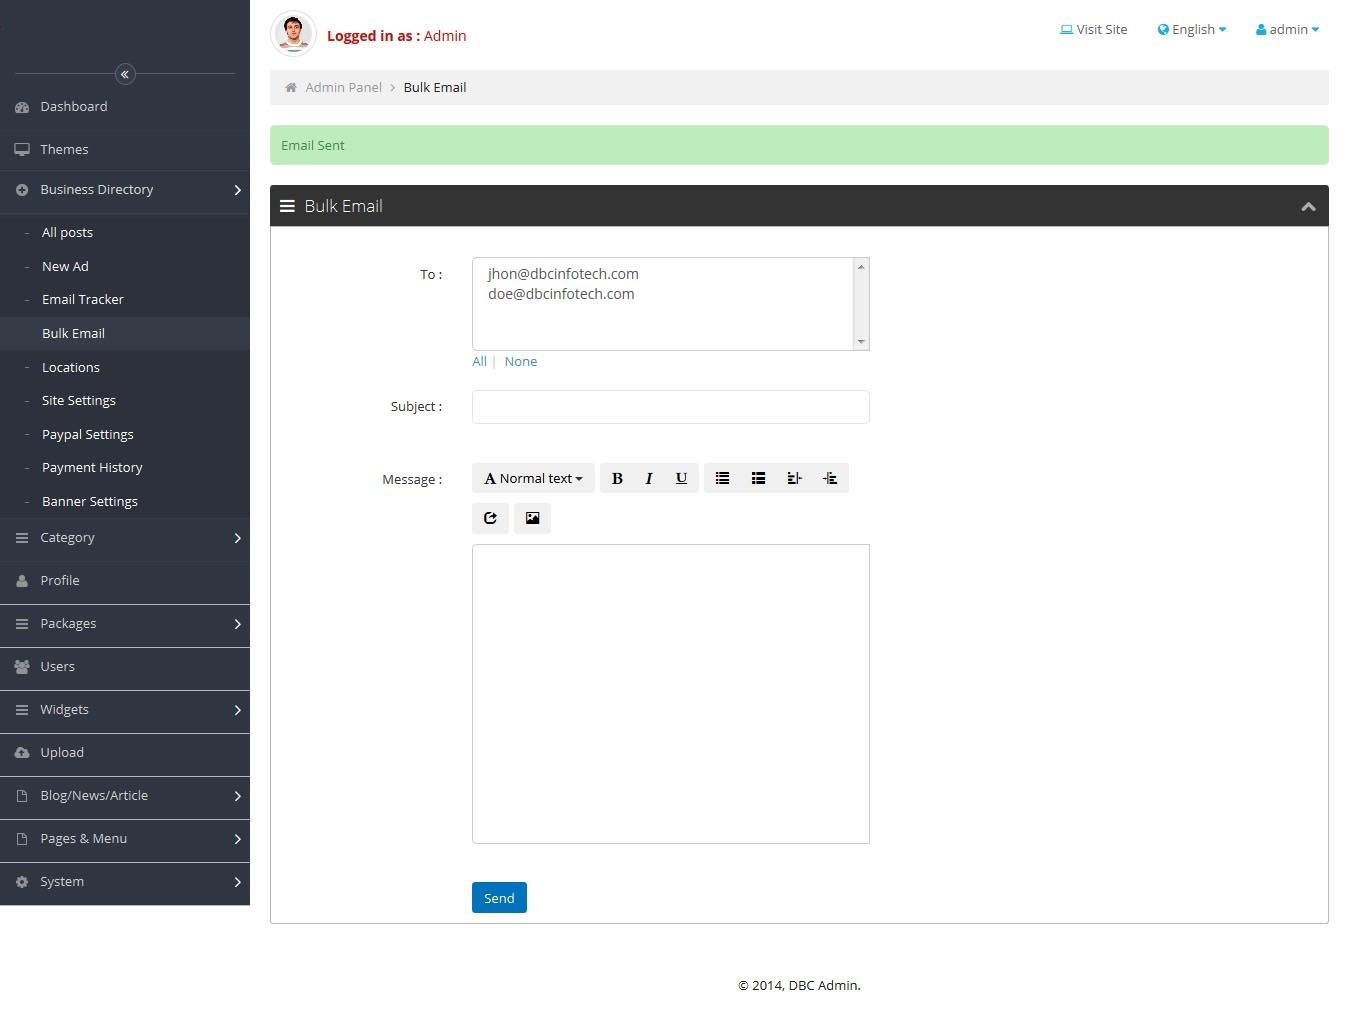Insert an unordered bullet list

[722, 478]
